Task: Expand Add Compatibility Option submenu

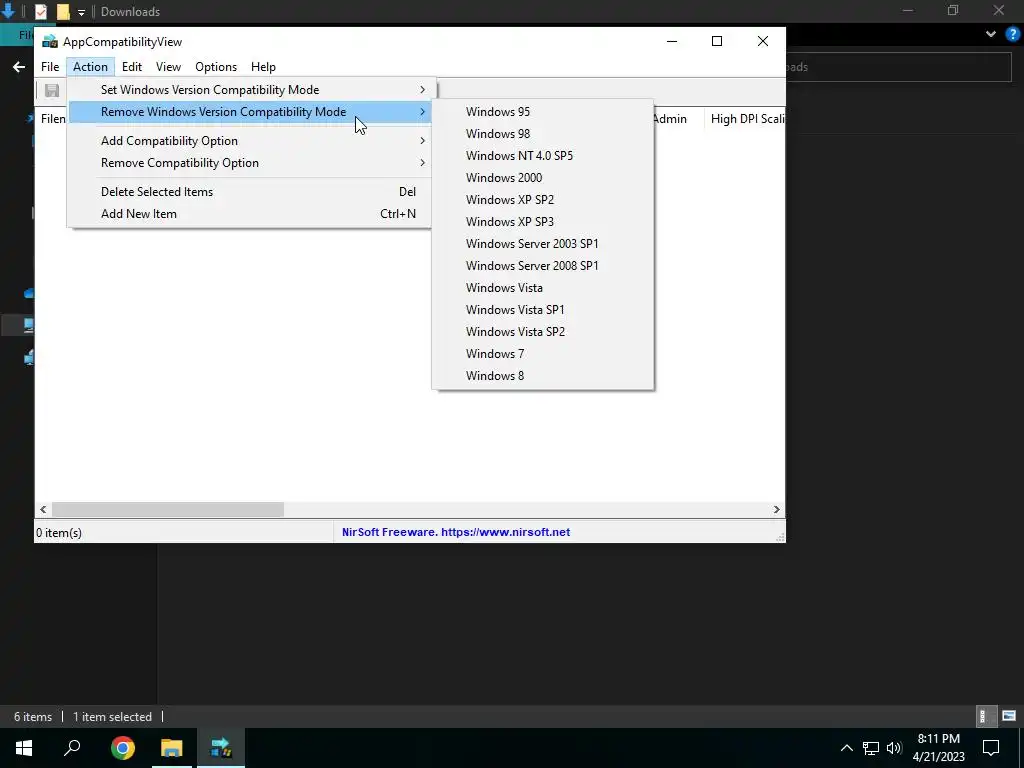Action: pyautogui.click(x=249, y=140)
